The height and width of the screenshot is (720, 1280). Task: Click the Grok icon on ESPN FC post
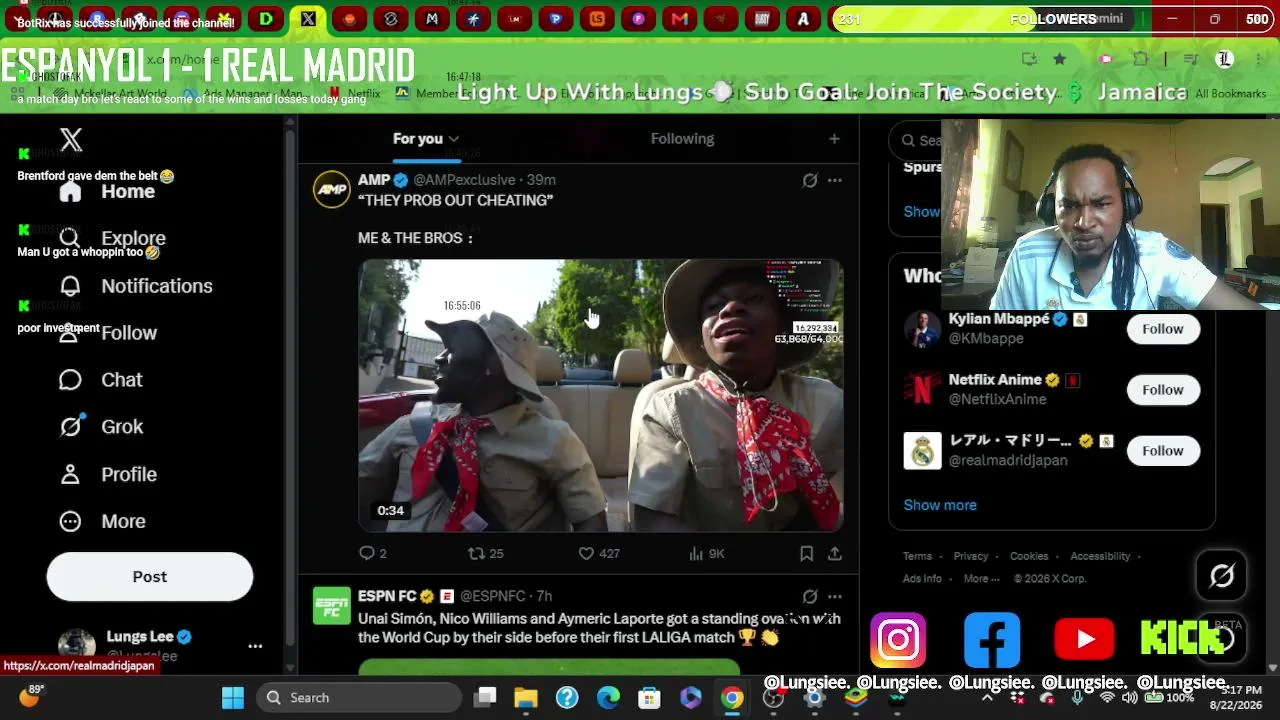click(x=810, y=597)
